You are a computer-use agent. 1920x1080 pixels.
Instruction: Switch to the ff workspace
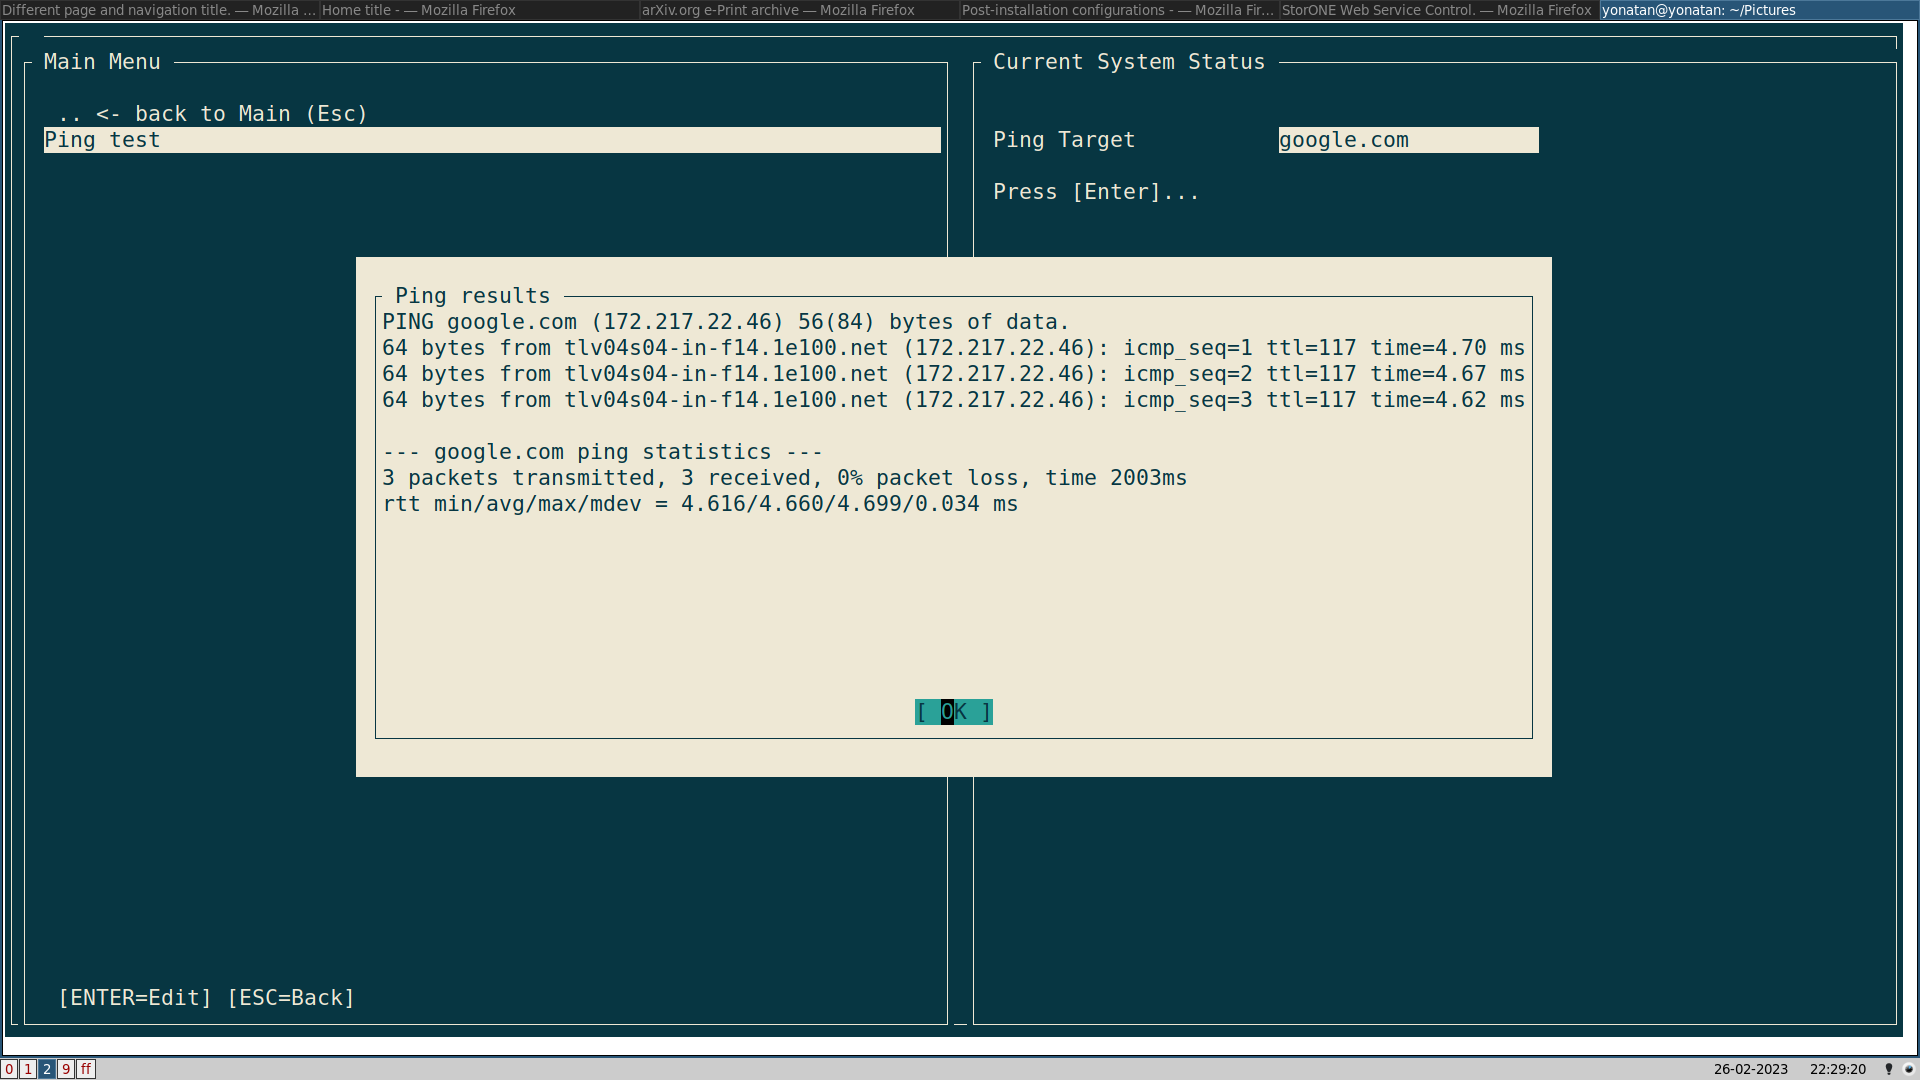coord(86,1069)
